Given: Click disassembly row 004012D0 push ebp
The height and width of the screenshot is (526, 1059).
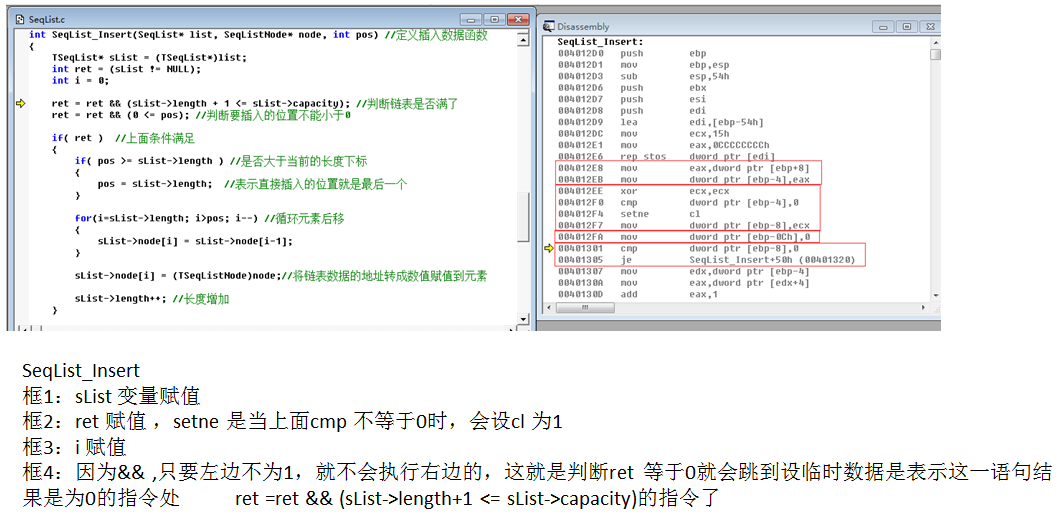Looking at the screenshot, I should 632,53.
